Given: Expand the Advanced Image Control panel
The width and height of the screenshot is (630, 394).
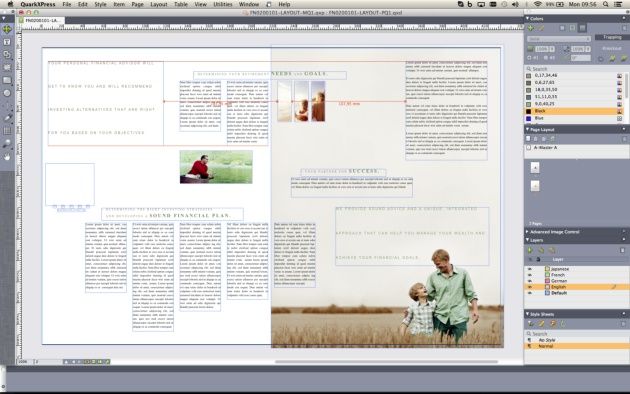Looking at the screenshot, I should click(528, 232).
